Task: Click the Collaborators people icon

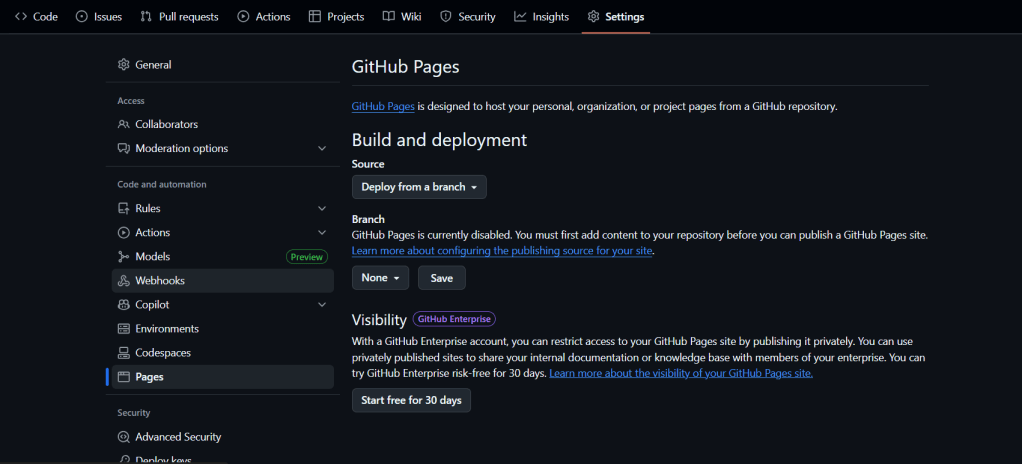Action: [x=124, y=124]
